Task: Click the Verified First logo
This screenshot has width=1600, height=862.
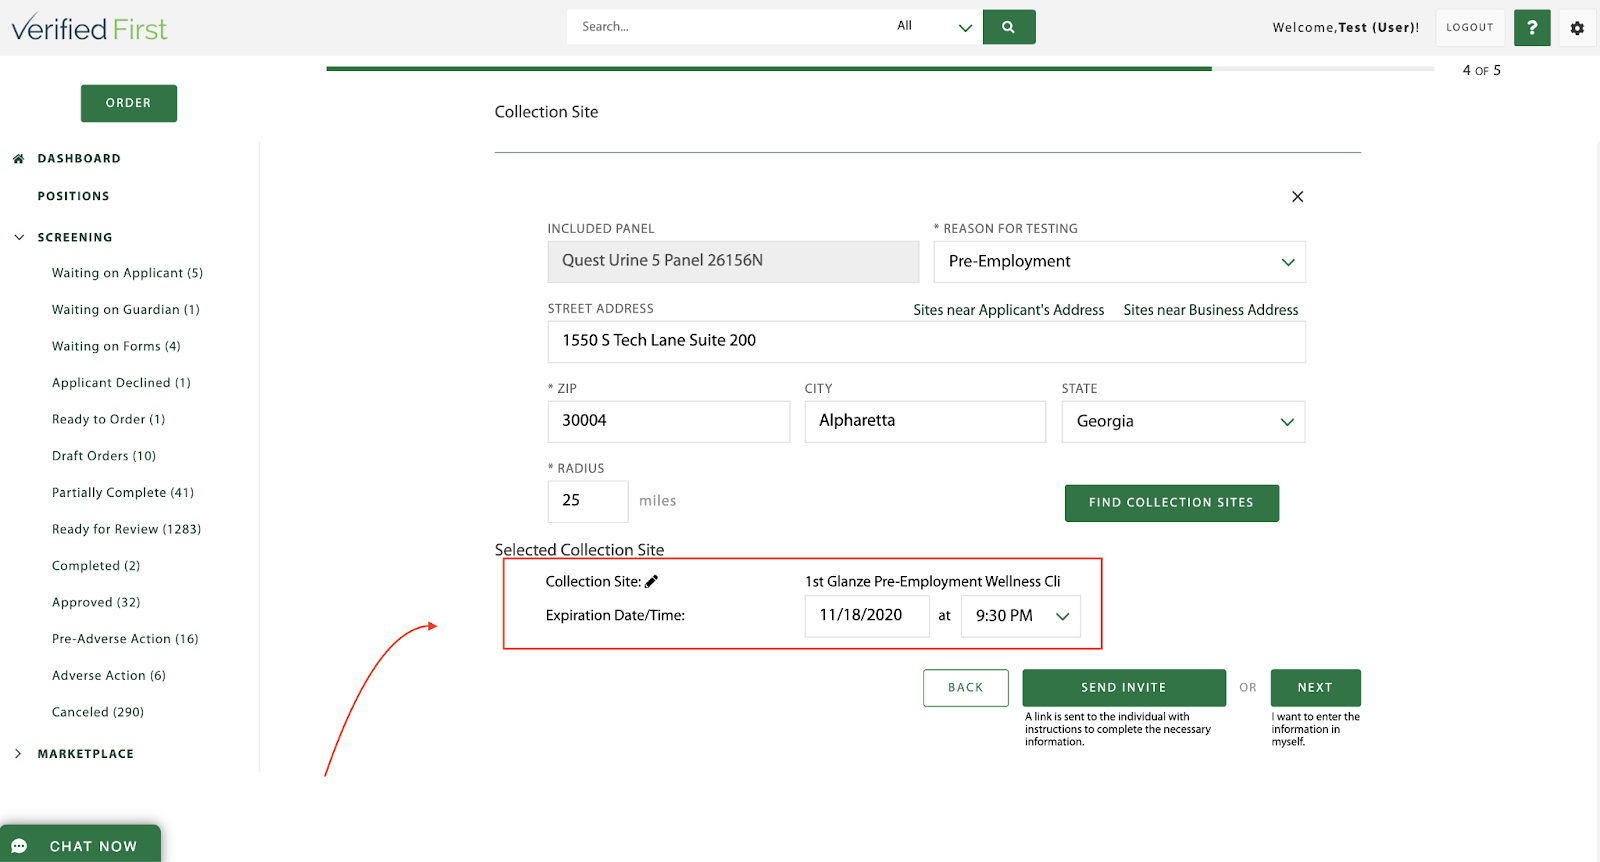Action: click(x=89, y=28)
